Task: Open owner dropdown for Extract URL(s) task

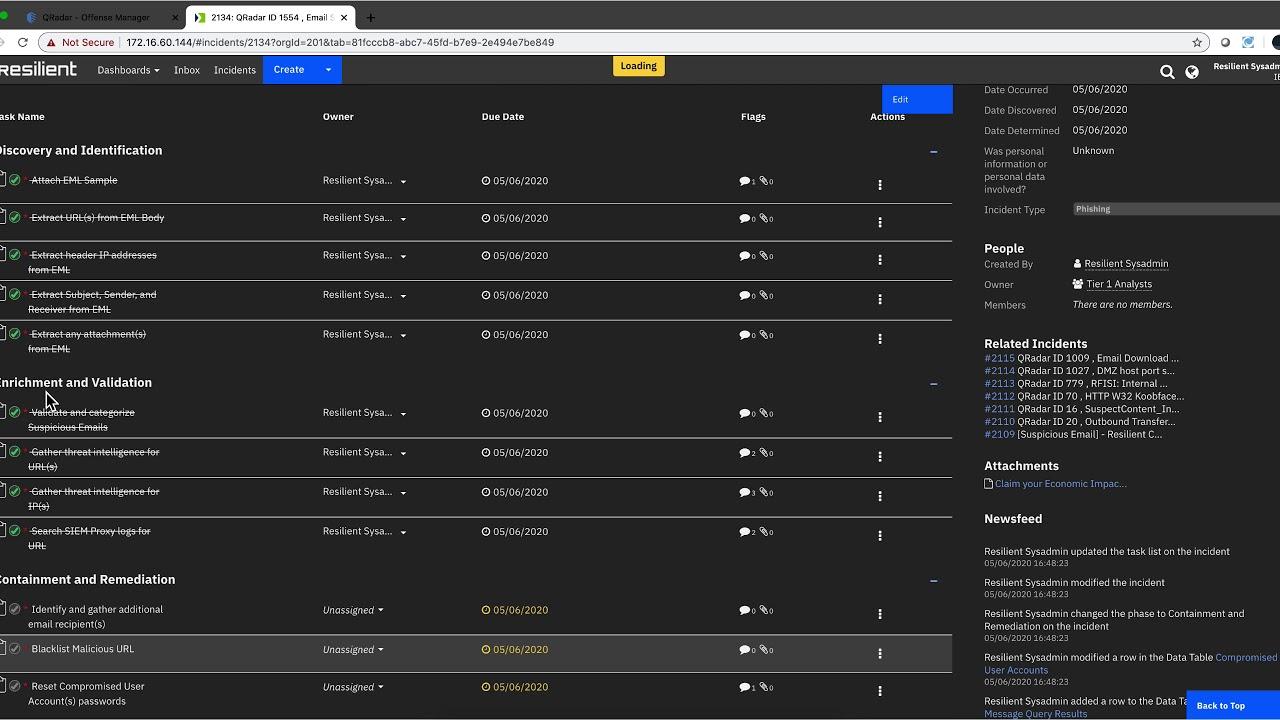Action: (x=364, y=218)
